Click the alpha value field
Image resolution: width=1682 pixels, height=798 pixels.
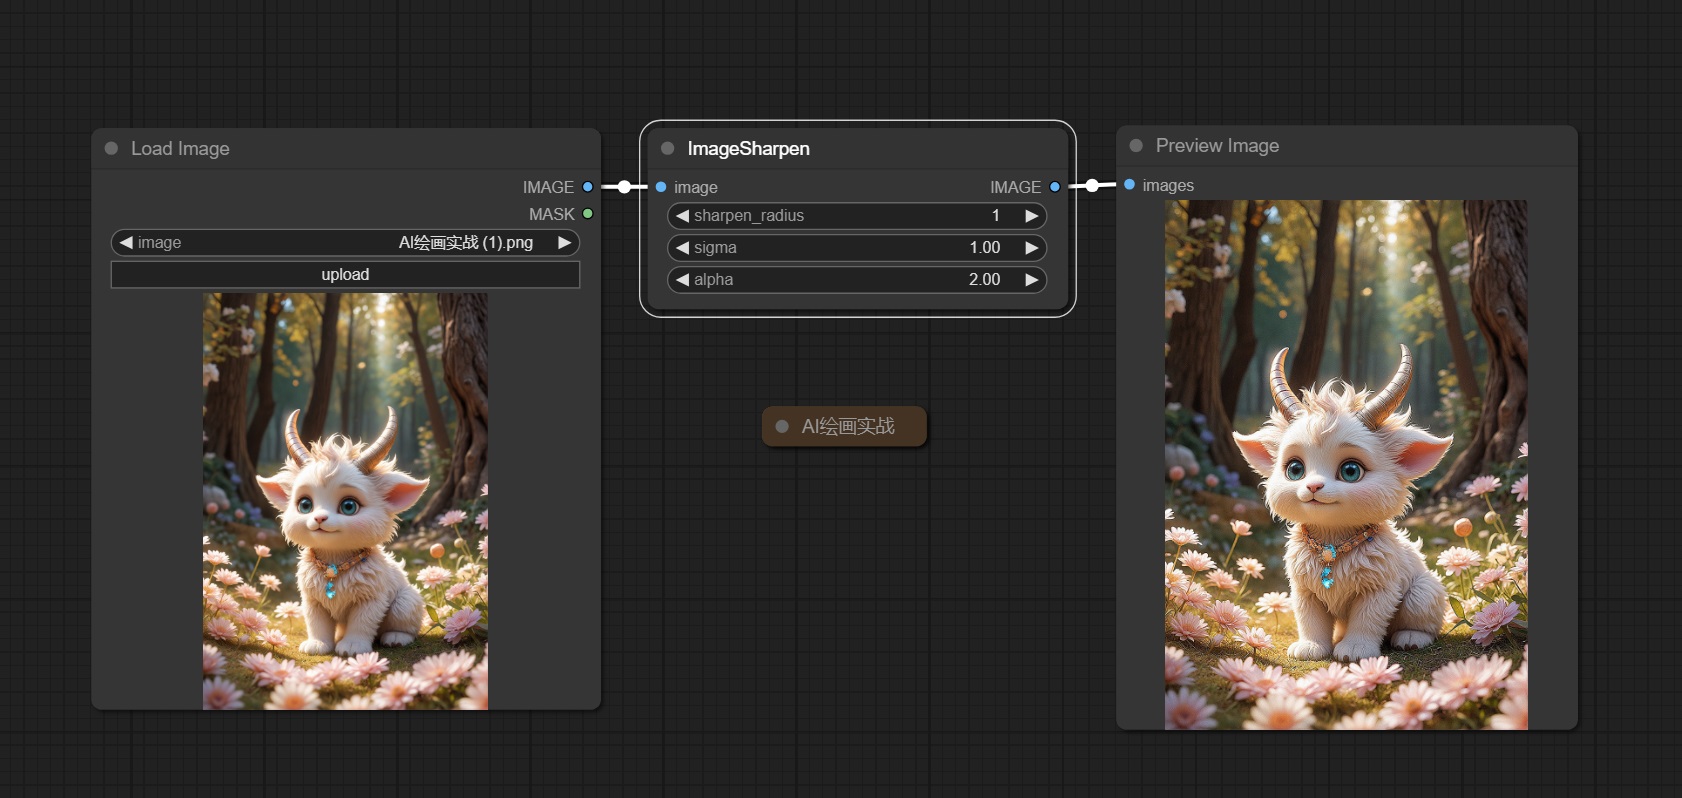pyautogui.click(x=856, y=280)
